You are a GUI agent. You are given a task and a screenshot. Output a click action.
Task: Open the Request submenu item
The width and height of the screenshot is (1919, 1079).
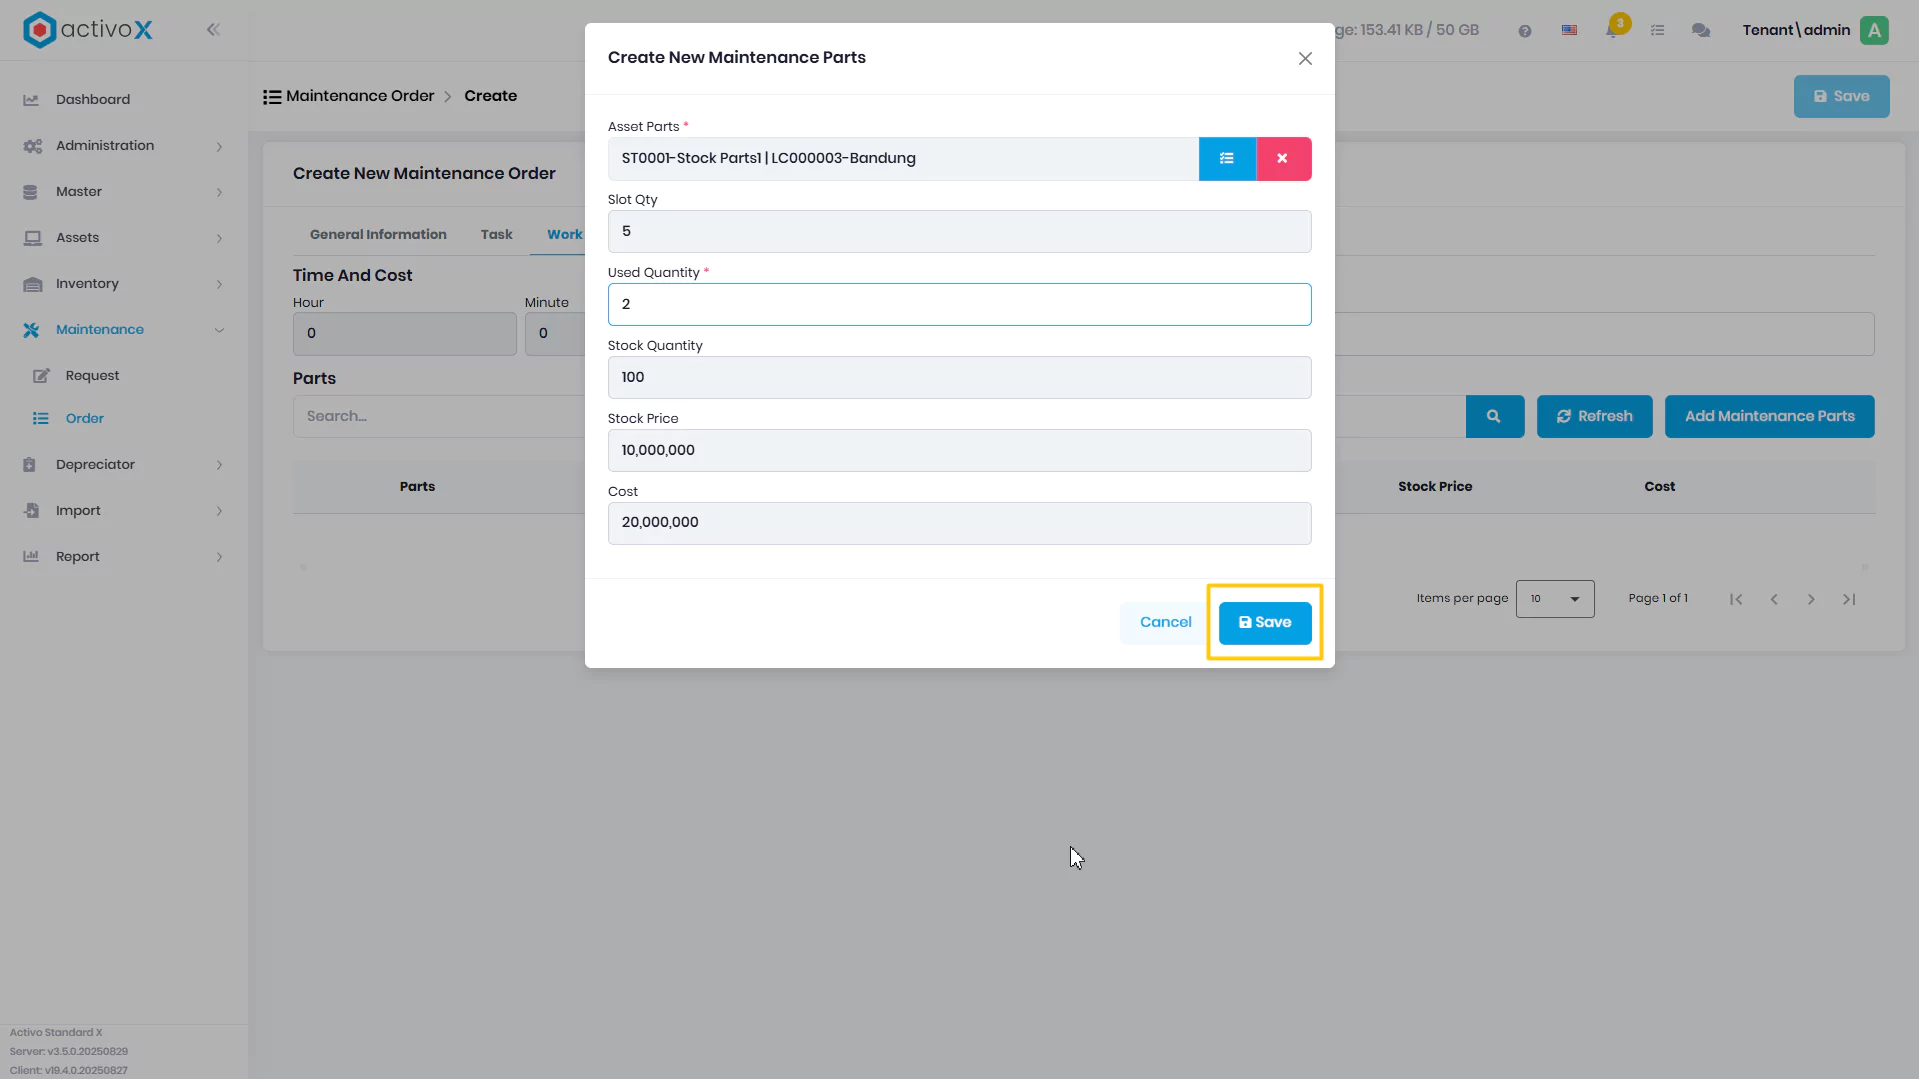92,376
